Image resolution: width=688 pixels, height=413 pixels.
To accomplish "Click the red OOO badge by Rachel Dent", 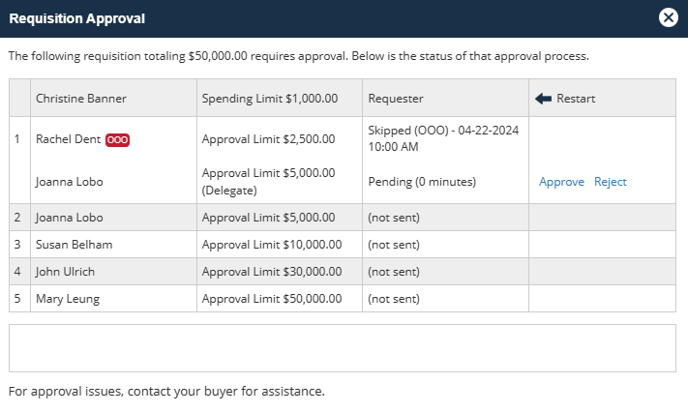I will click(118, 140).
